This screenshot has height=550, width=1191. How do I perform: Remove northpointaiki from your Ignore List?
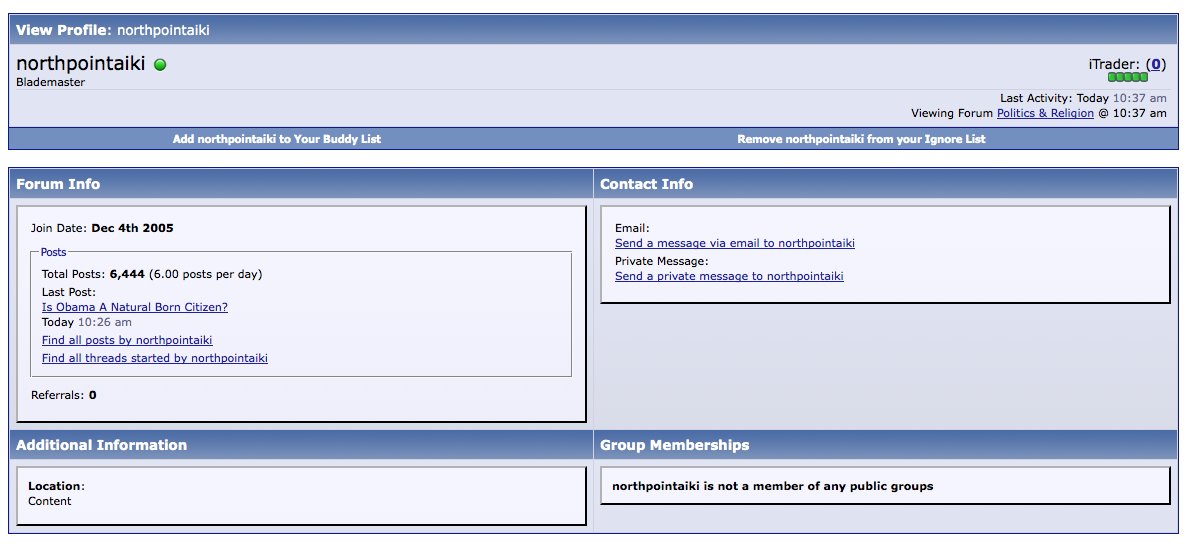coord(861,139)
